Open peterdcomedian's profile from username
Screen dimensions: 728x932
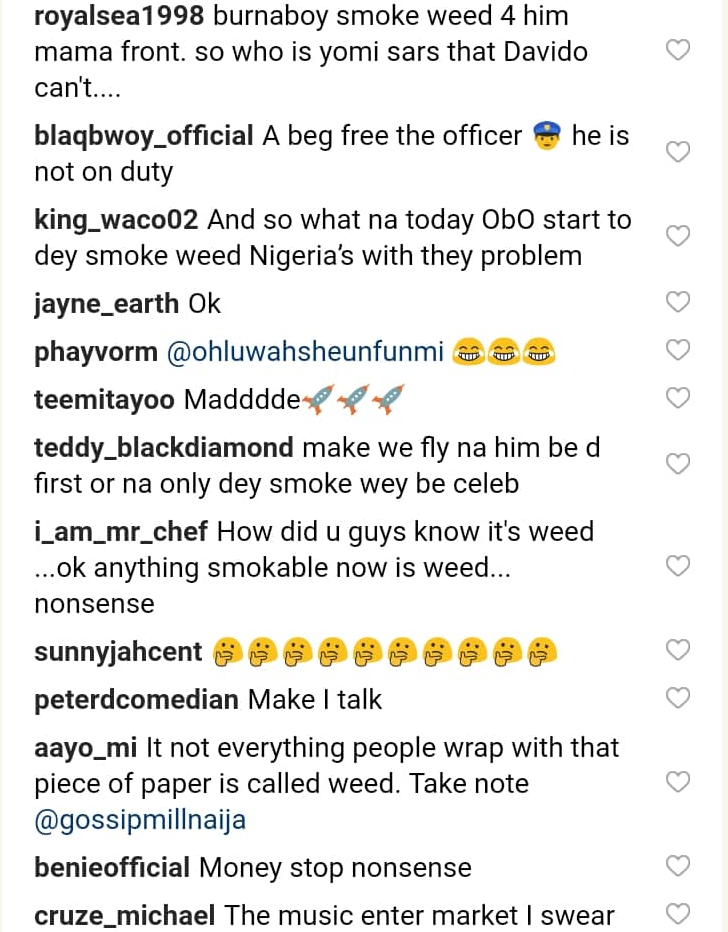[136, 699]
